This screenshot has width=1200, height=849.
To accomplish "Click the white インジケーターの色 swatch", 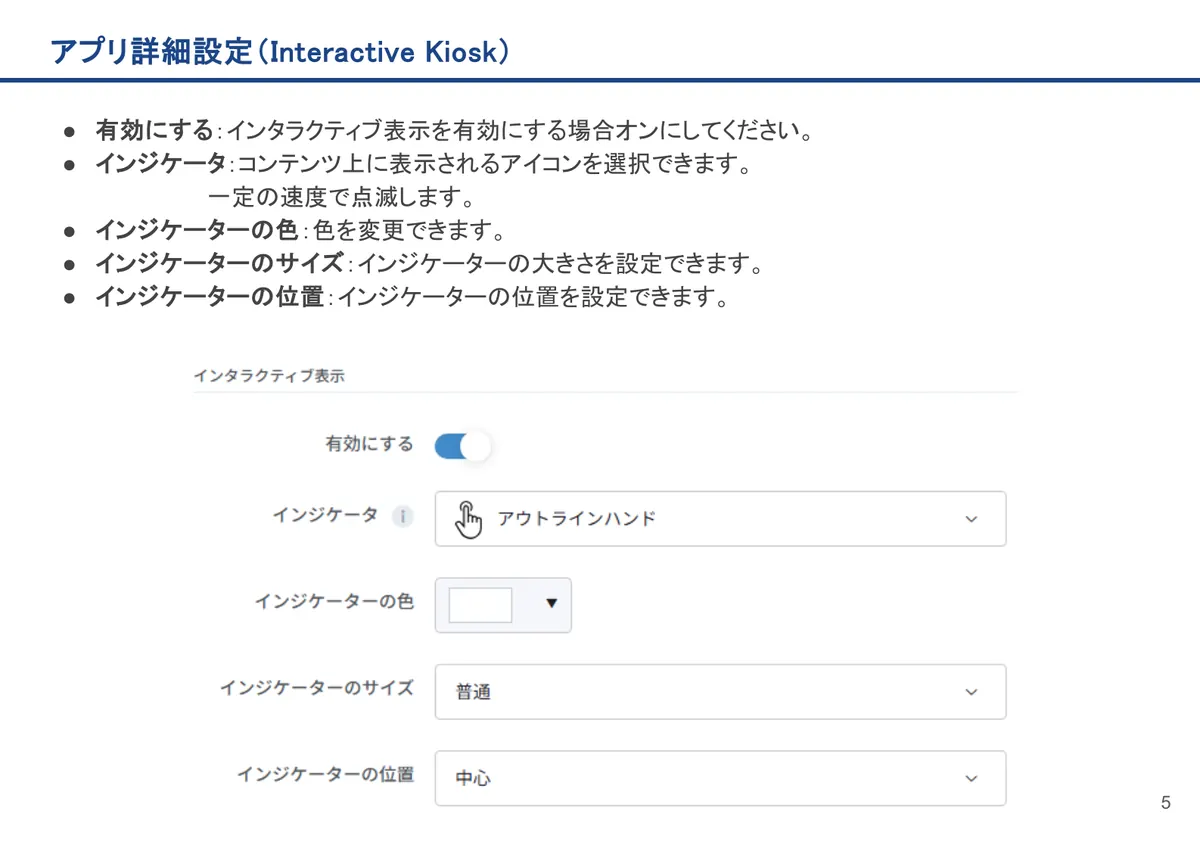I will pos(480,605).
